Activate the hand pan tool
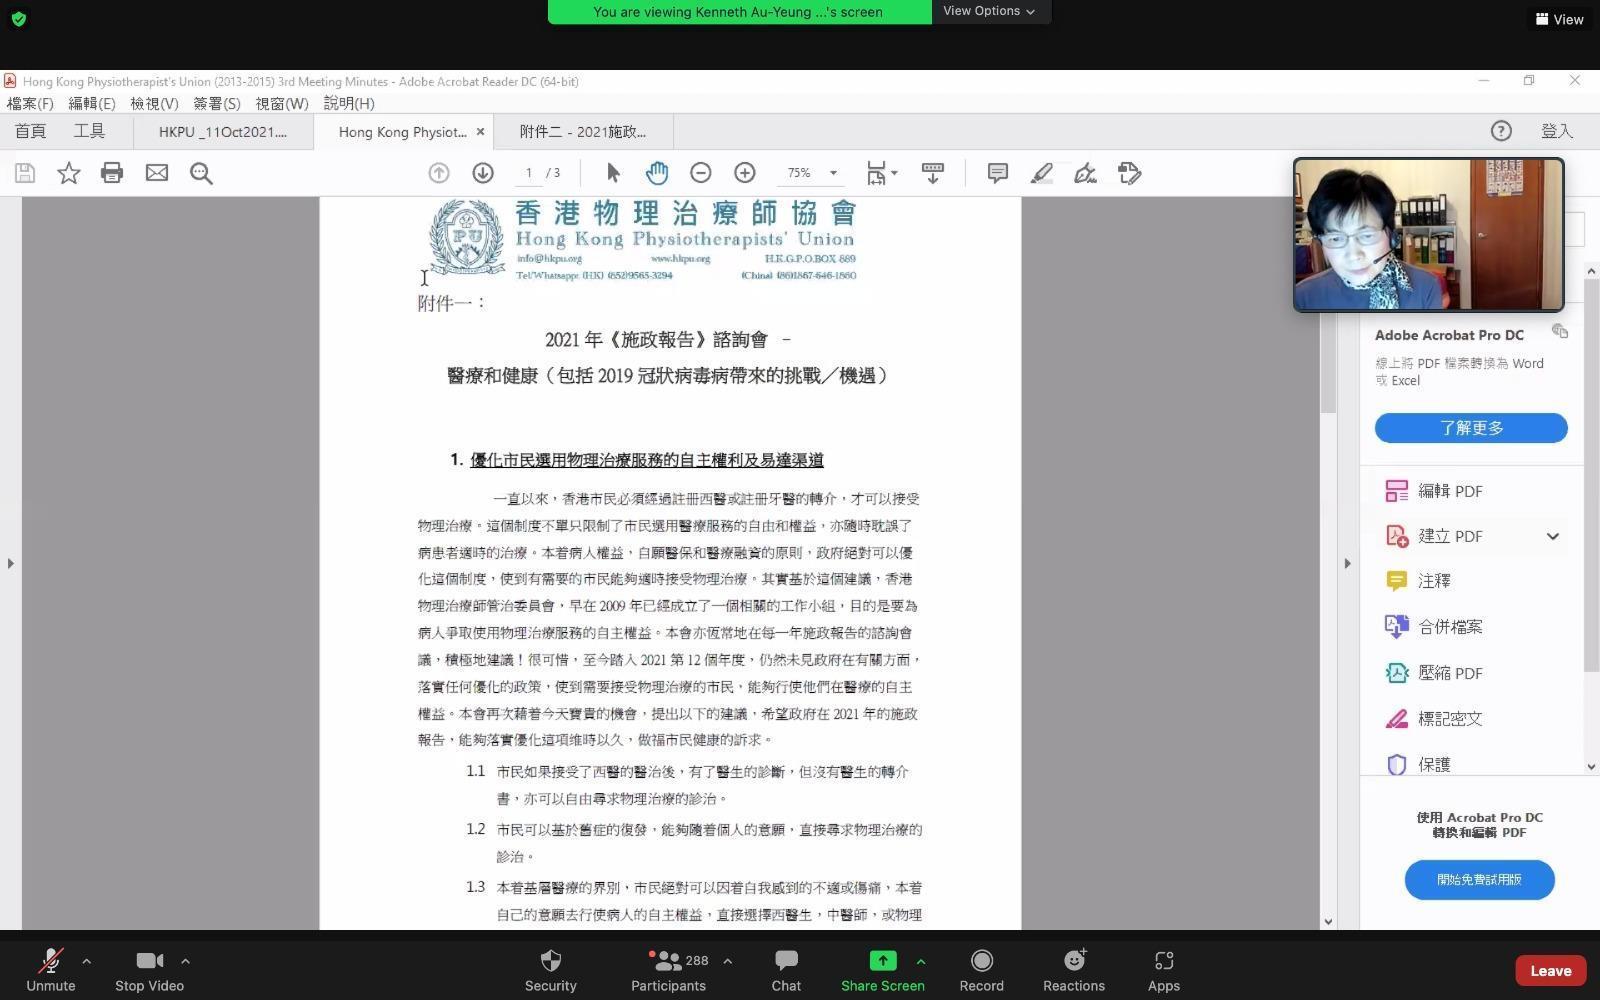This screenshot has height=1000, width=1600. (656, 173)
